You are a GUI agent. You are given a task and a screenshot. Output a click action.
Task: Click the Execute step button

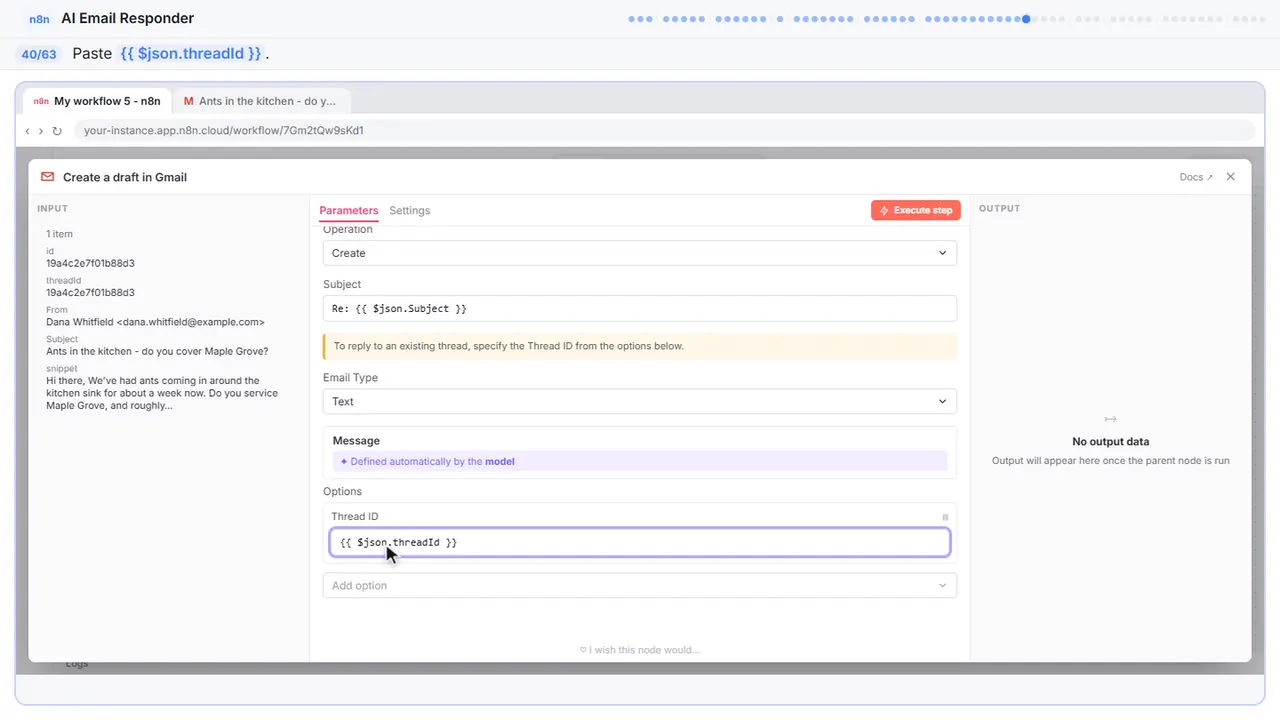(916, 210)
